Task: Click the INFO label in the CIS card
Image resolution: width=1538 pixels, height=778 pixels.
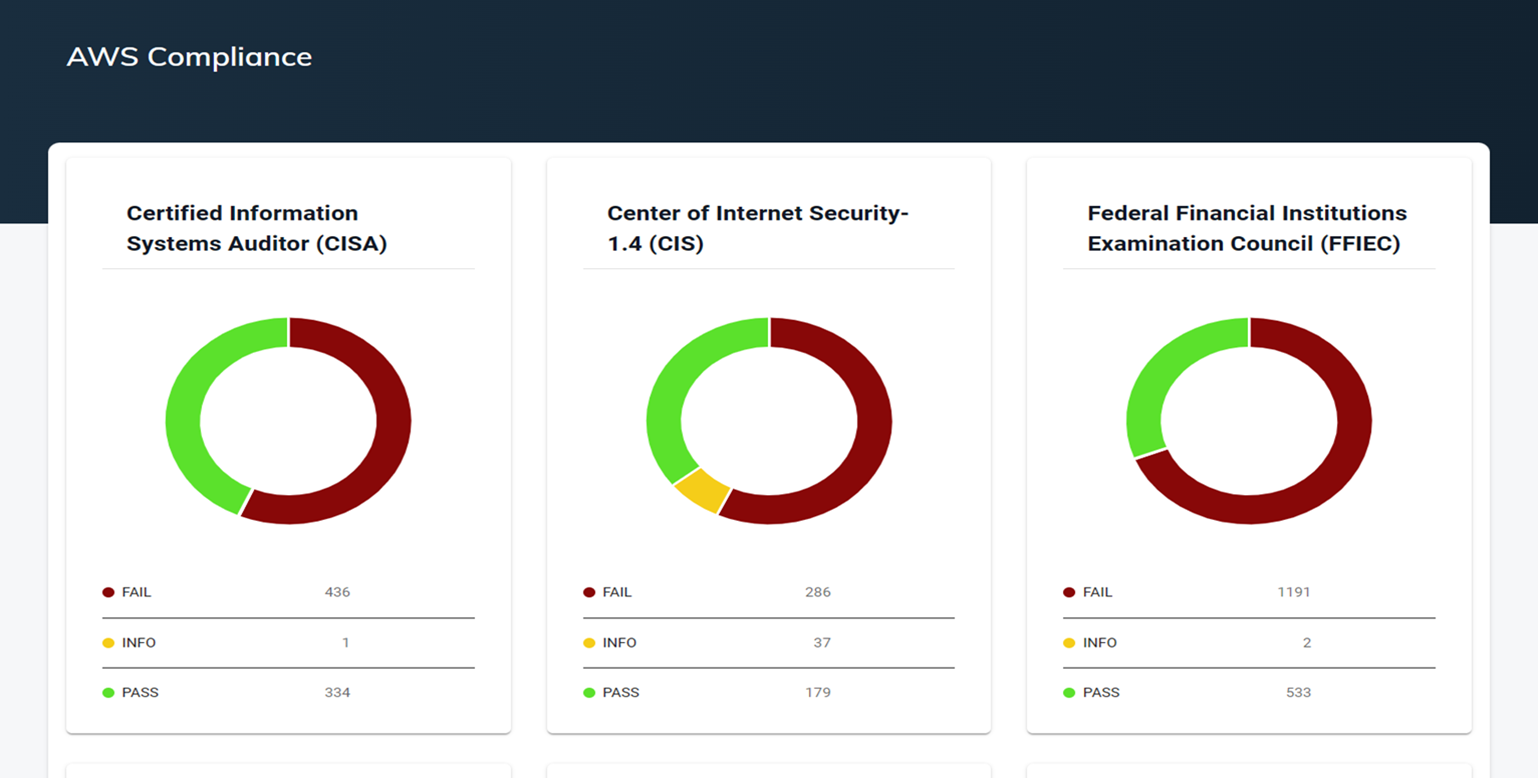Action: (620, 642)
